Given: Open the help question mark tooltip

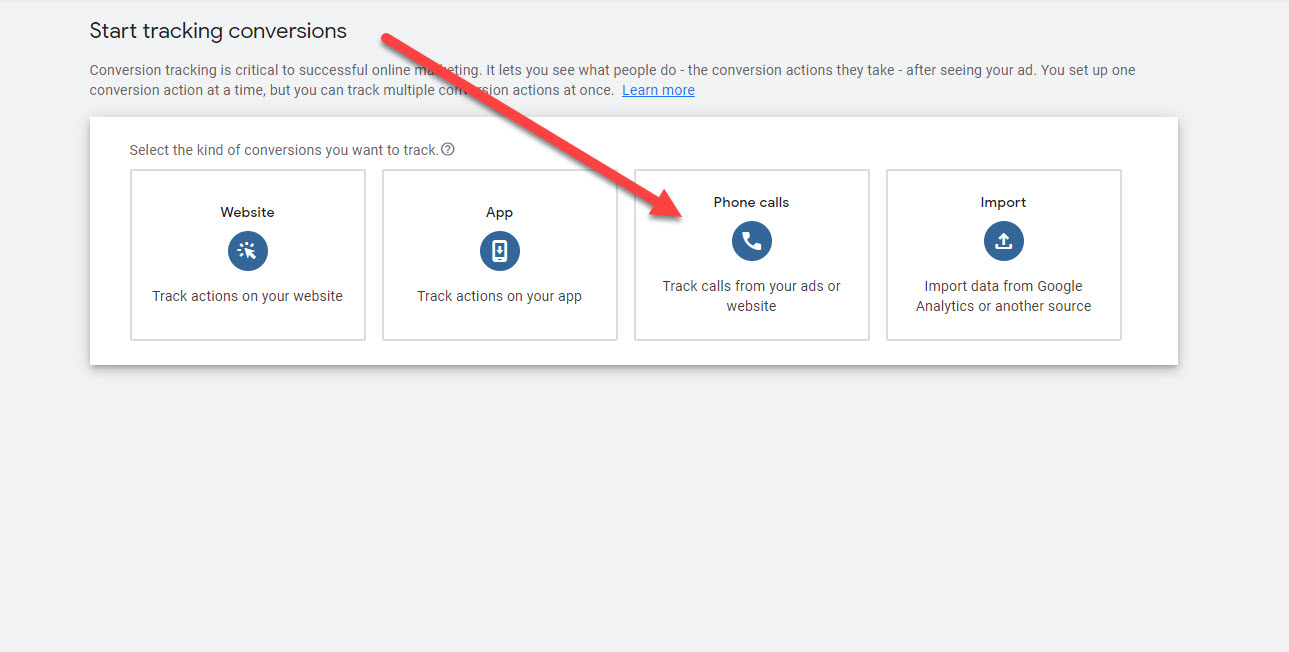Looking at the screenshot, I should coord(448,150).
